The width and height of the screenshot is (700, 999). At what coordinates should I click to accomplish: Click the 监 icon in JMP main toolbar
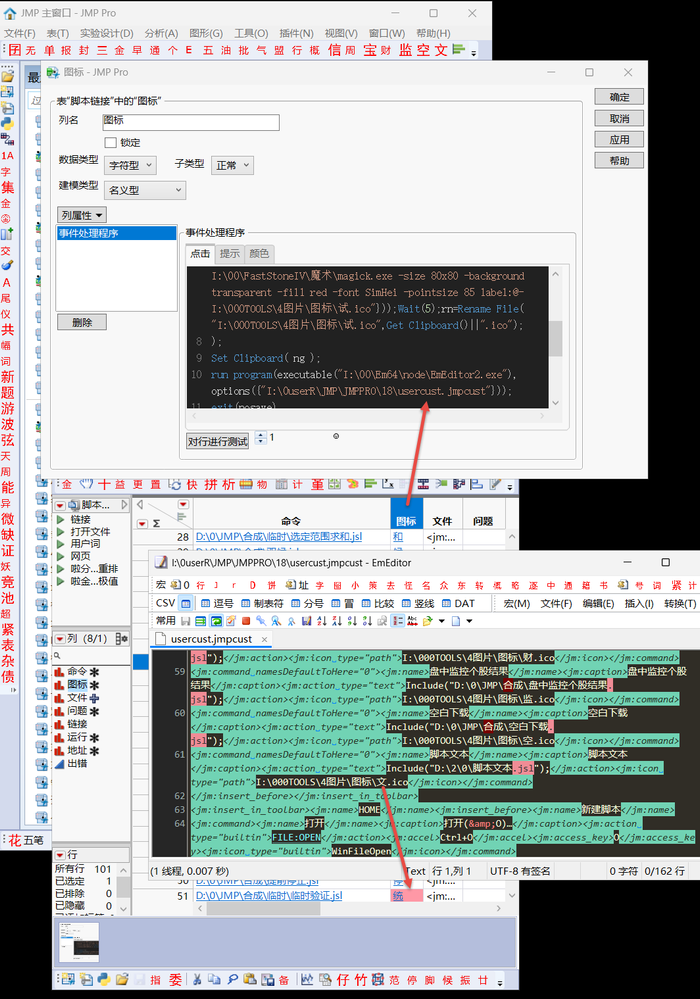405,50
